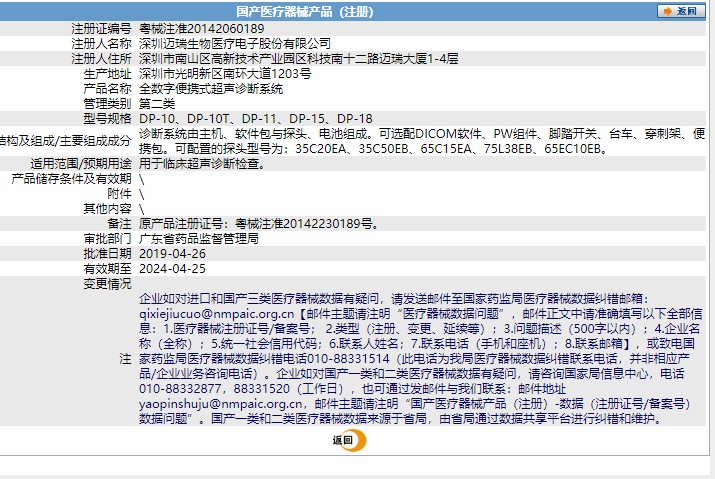
Task: Click the 产品储存条件及有效期 field label
Action: click(x=71, y=179)
